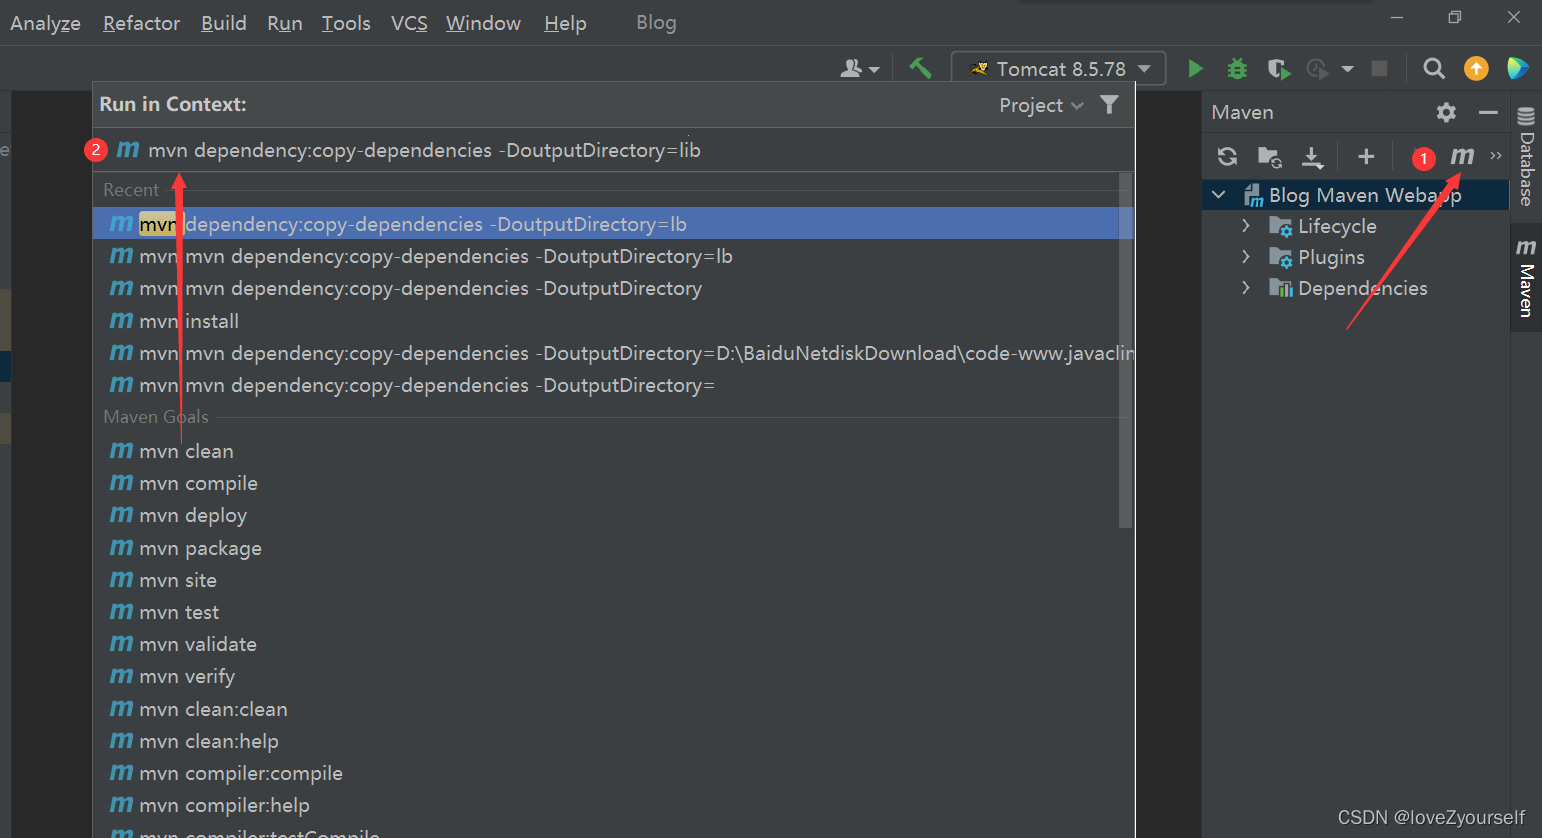The width and height of the screenshot is (1542, 838).
Task: Open the Help menu
Action: coord(565,23)
